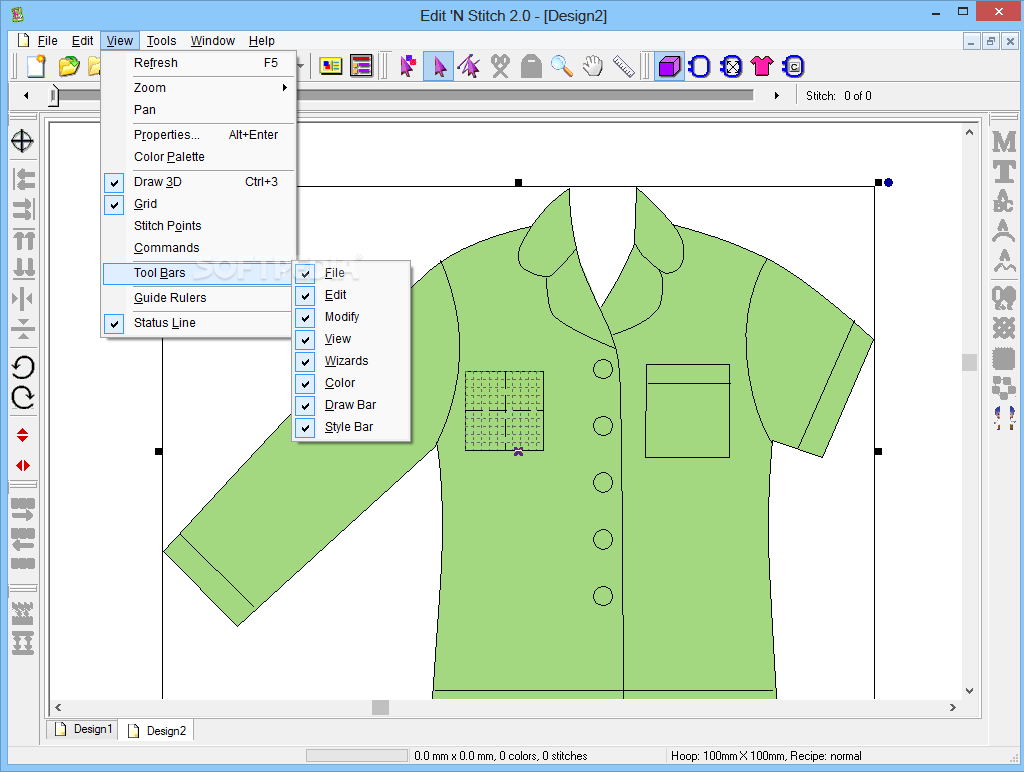
Task: Step stitch slider forward with right arrow
Action: [x=776, y=95]
